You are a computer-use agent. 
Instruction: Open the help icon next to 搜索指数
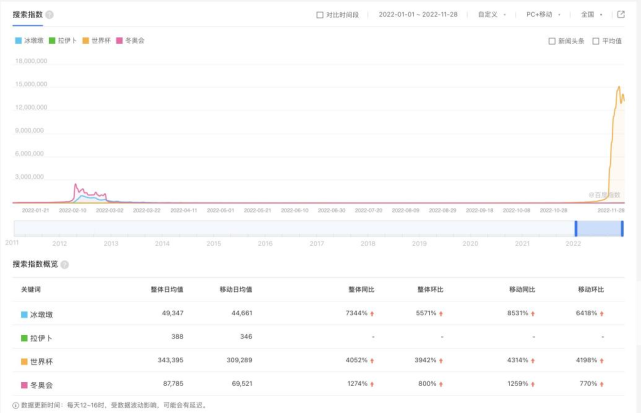(x=49, y=15)
